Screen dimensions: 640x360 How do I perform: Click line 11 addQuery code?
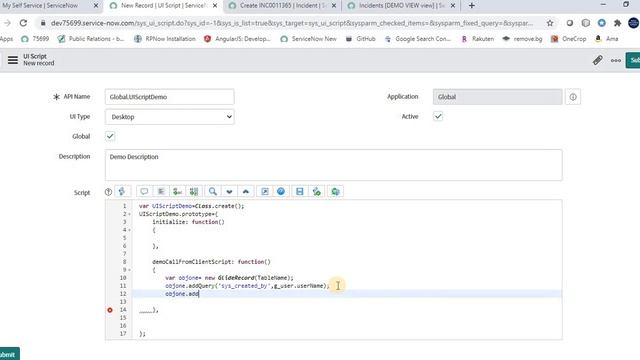tap(247, 286)
